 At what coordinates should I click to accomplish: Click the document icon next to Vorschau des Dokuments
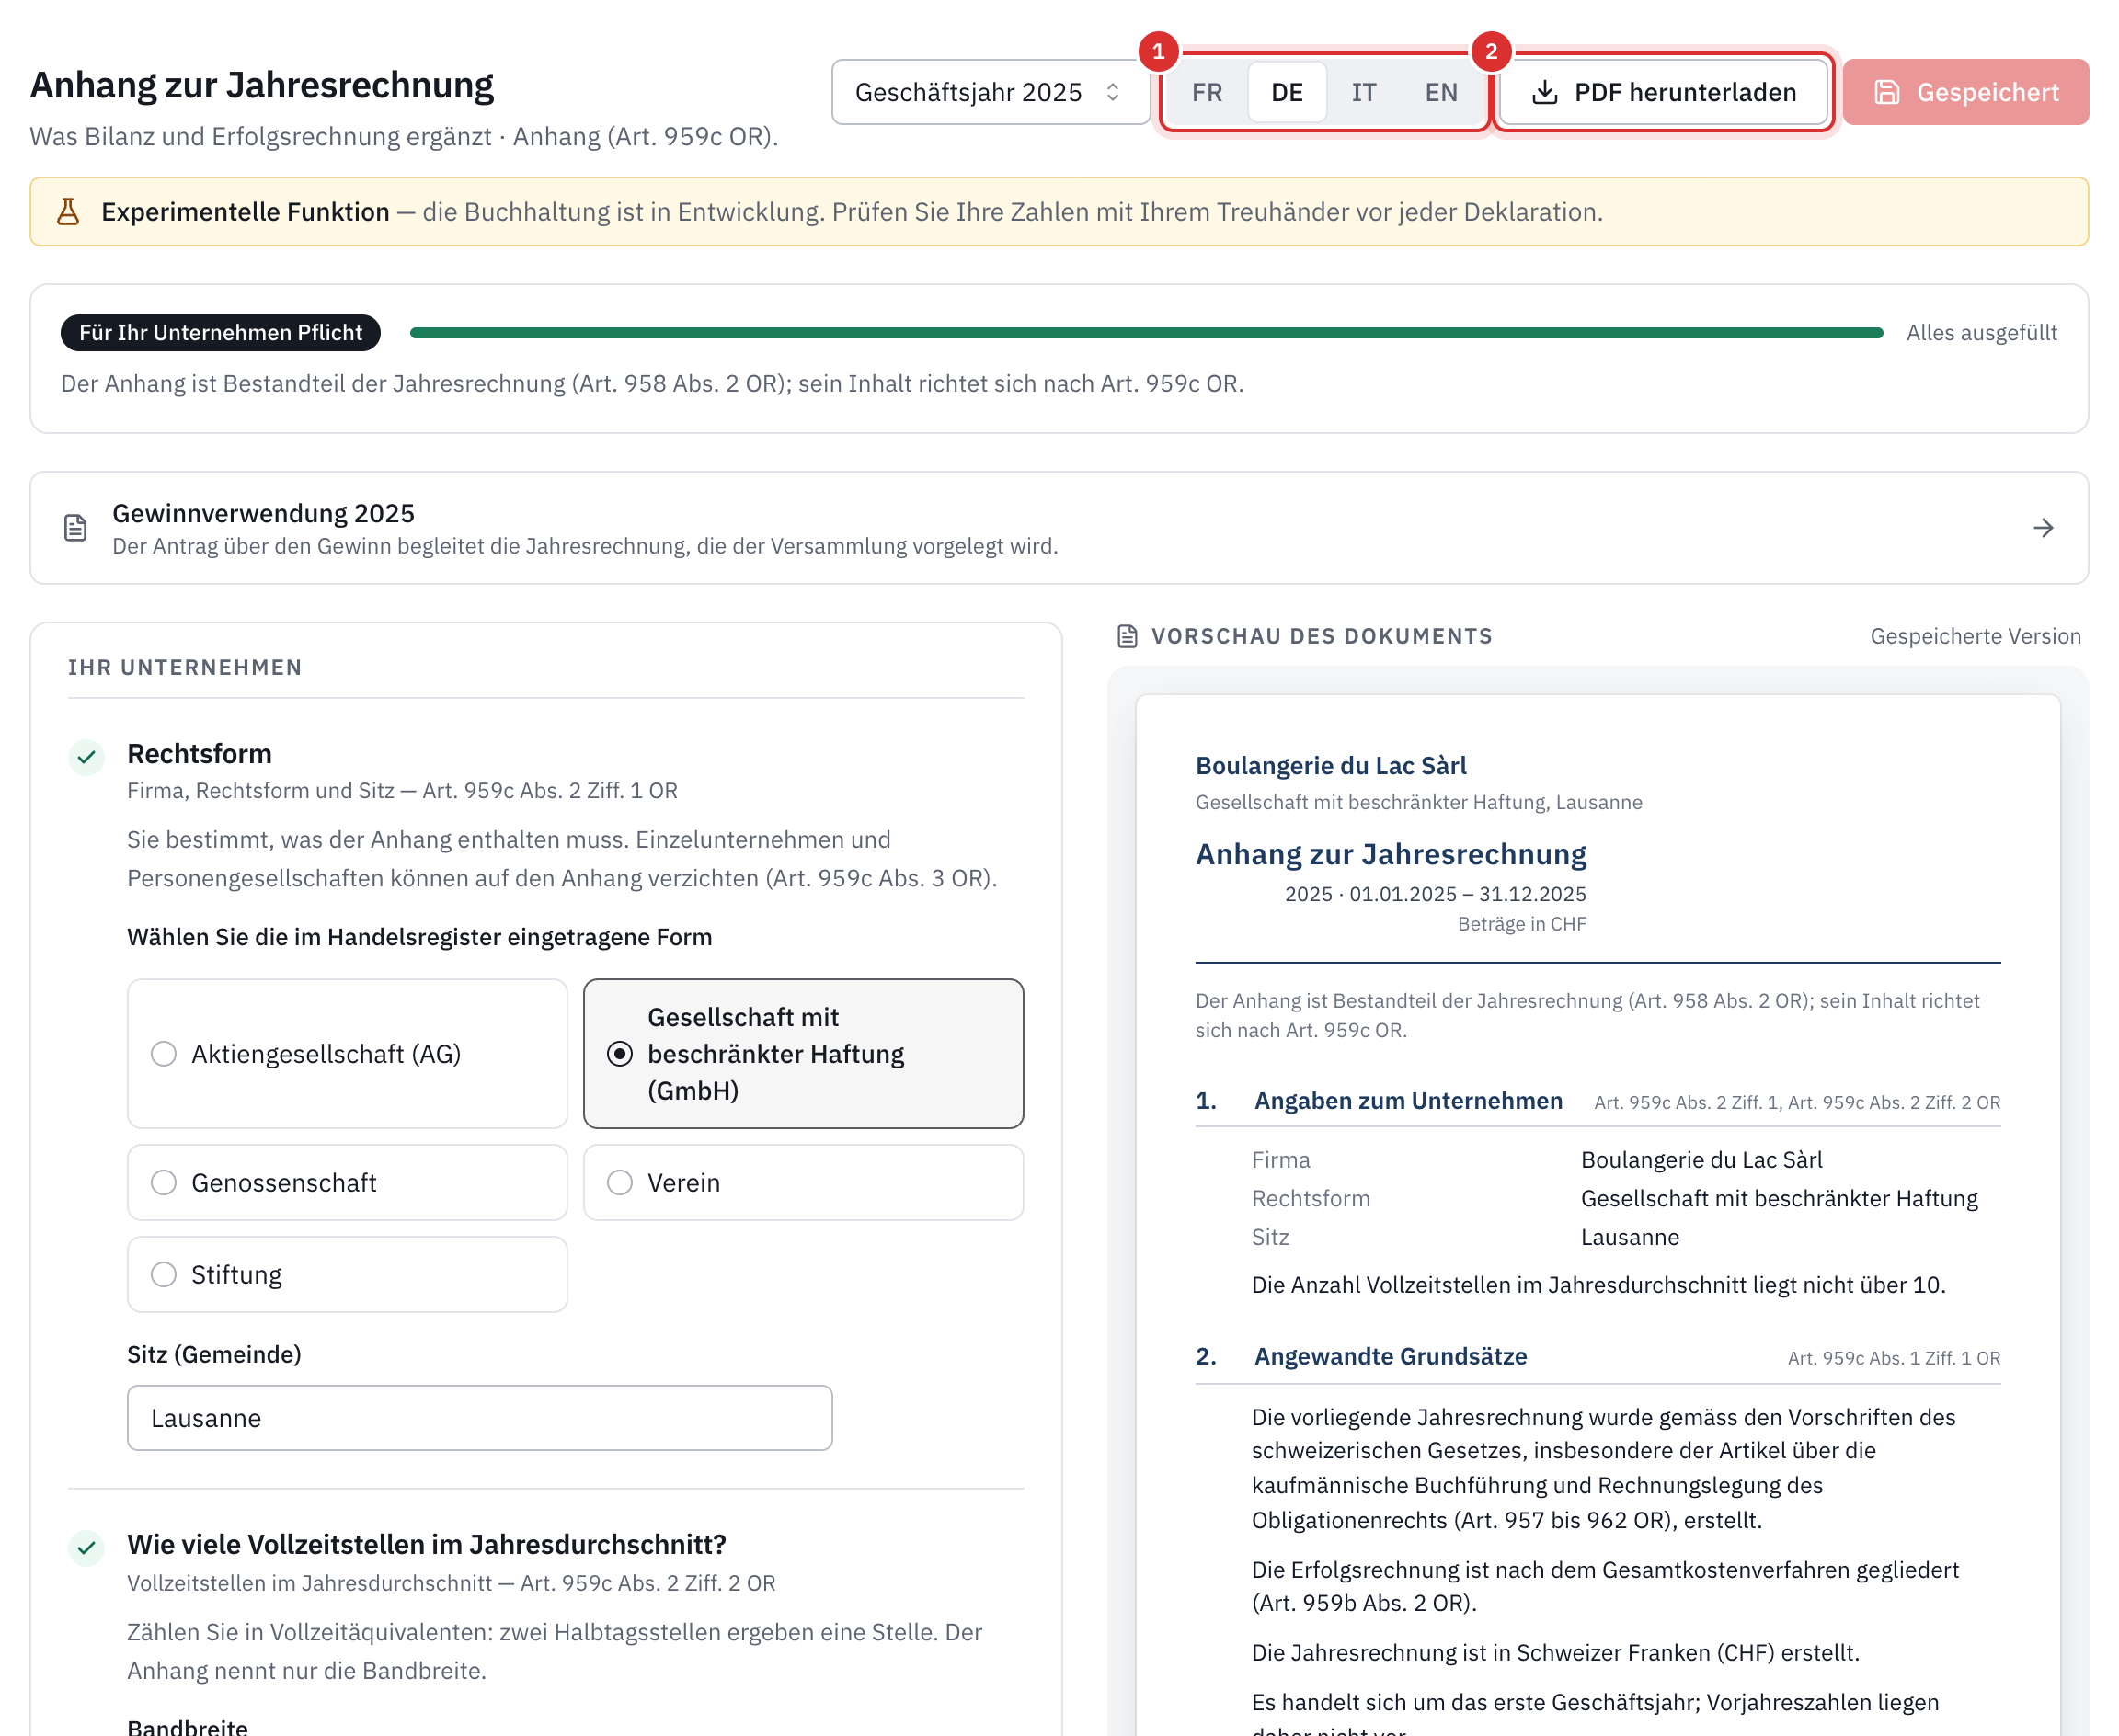coord(1127,636)
